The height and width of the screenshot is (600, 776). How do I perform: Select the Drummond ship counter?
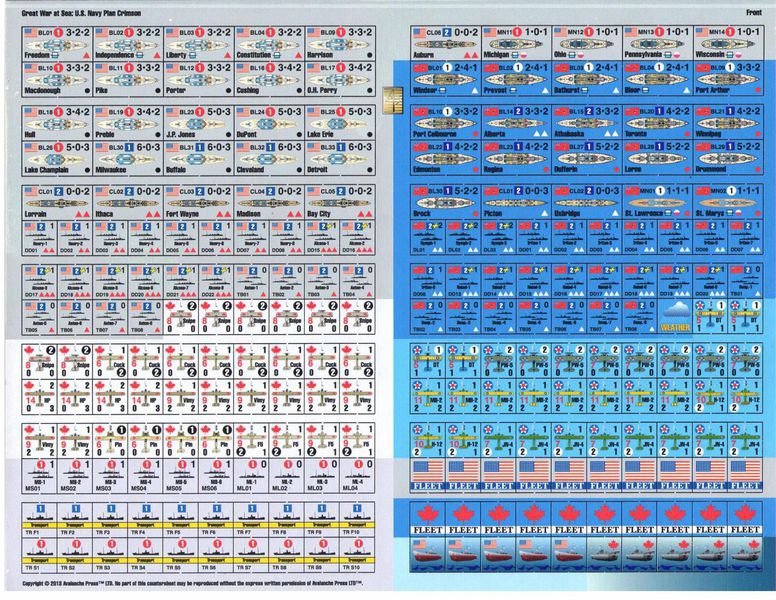[x=728, y=158]
